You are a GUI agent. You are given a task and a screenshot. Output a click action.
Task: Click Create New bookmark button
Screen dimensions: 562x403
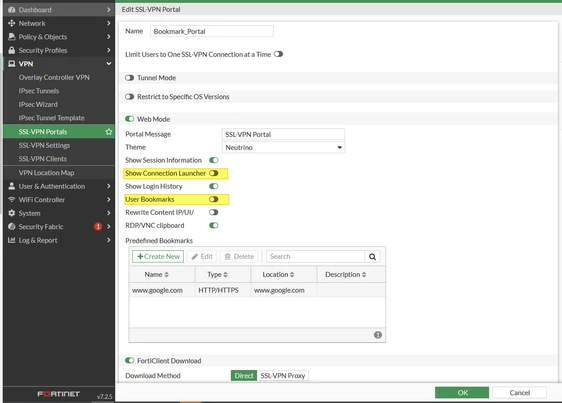click(158, 256)
